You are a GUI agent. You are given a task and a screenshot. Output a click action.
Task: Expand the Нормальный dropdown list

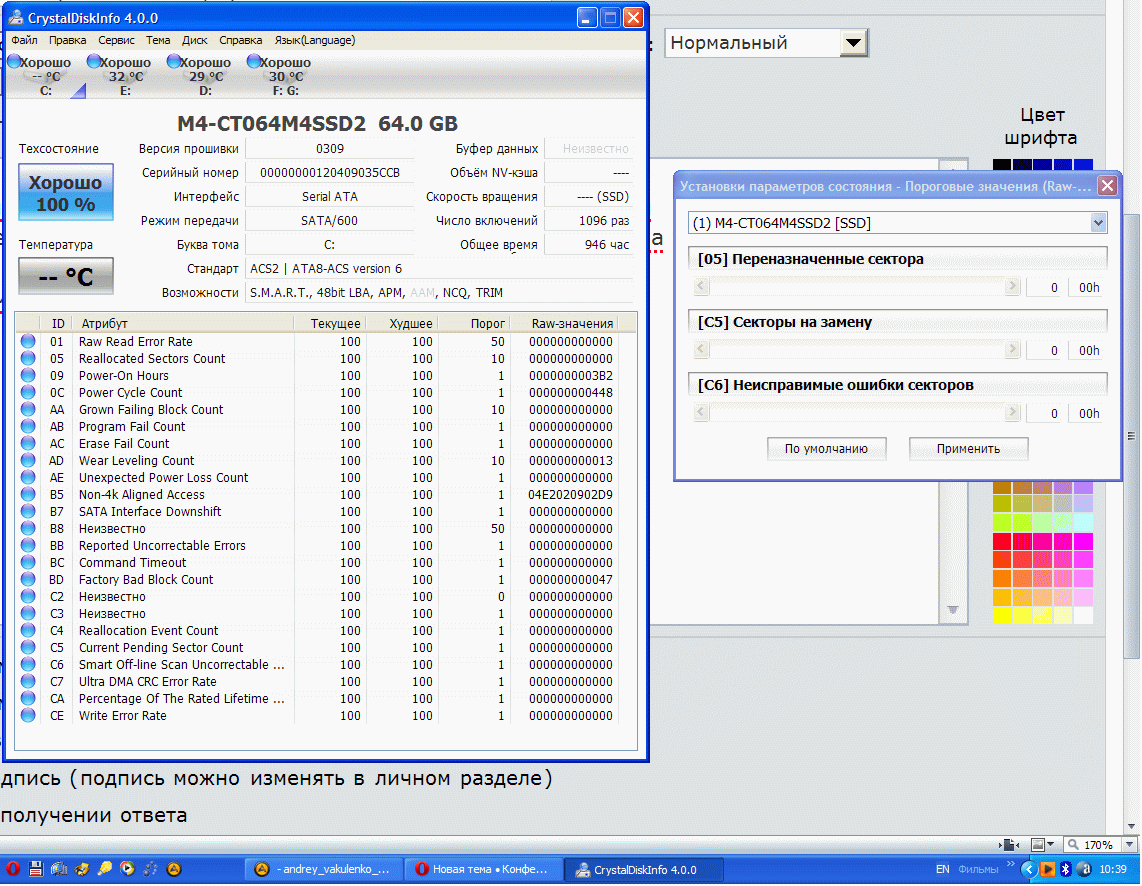852,43
